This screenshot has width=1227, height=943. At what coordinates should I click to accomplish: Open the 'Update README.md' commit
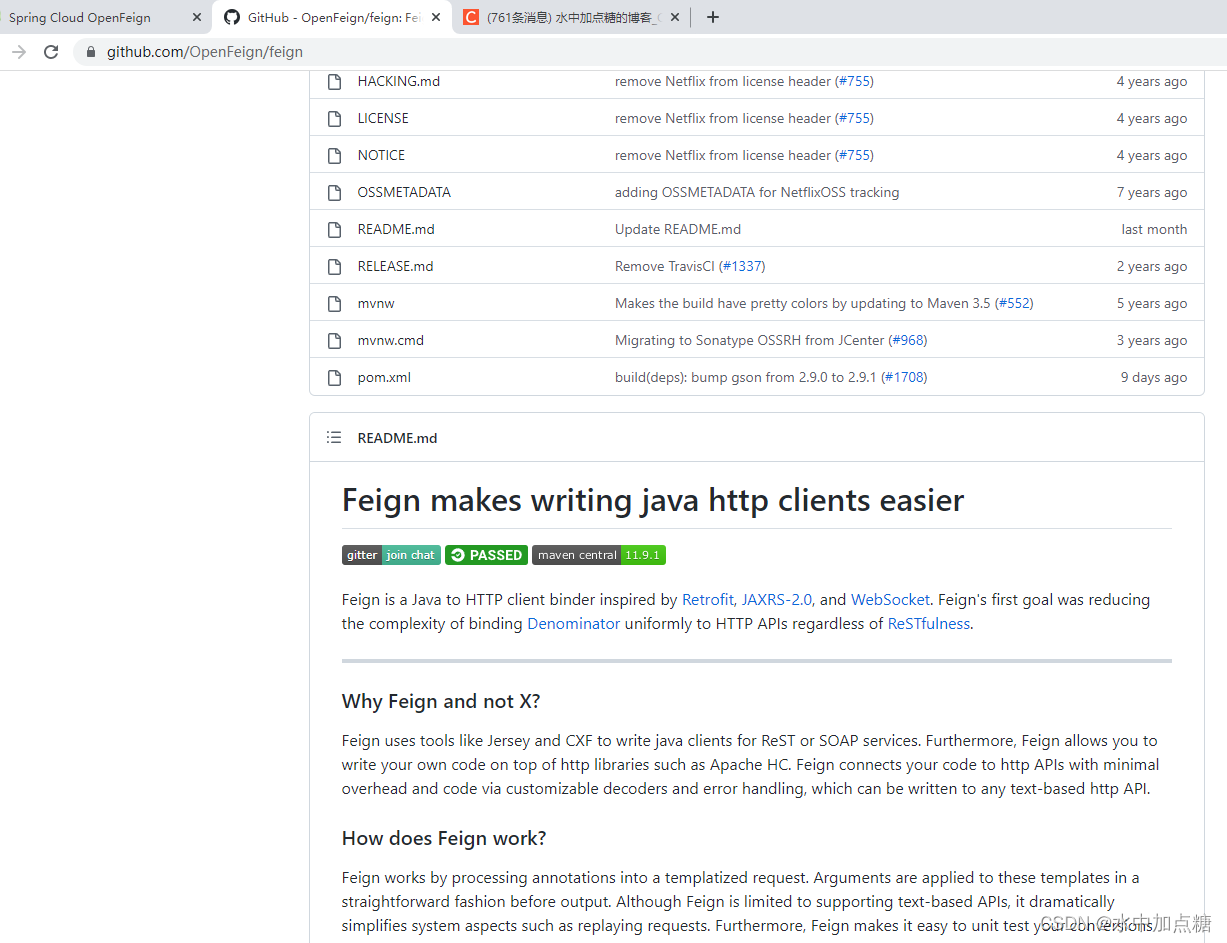pyautogui.click(x=678, y=229)
